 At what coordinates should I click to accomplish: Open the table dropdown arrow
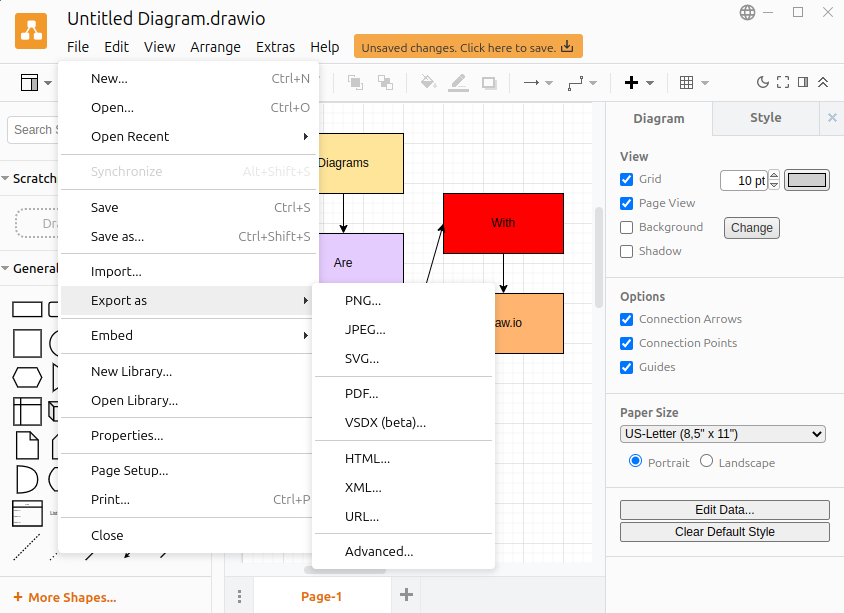705,83
